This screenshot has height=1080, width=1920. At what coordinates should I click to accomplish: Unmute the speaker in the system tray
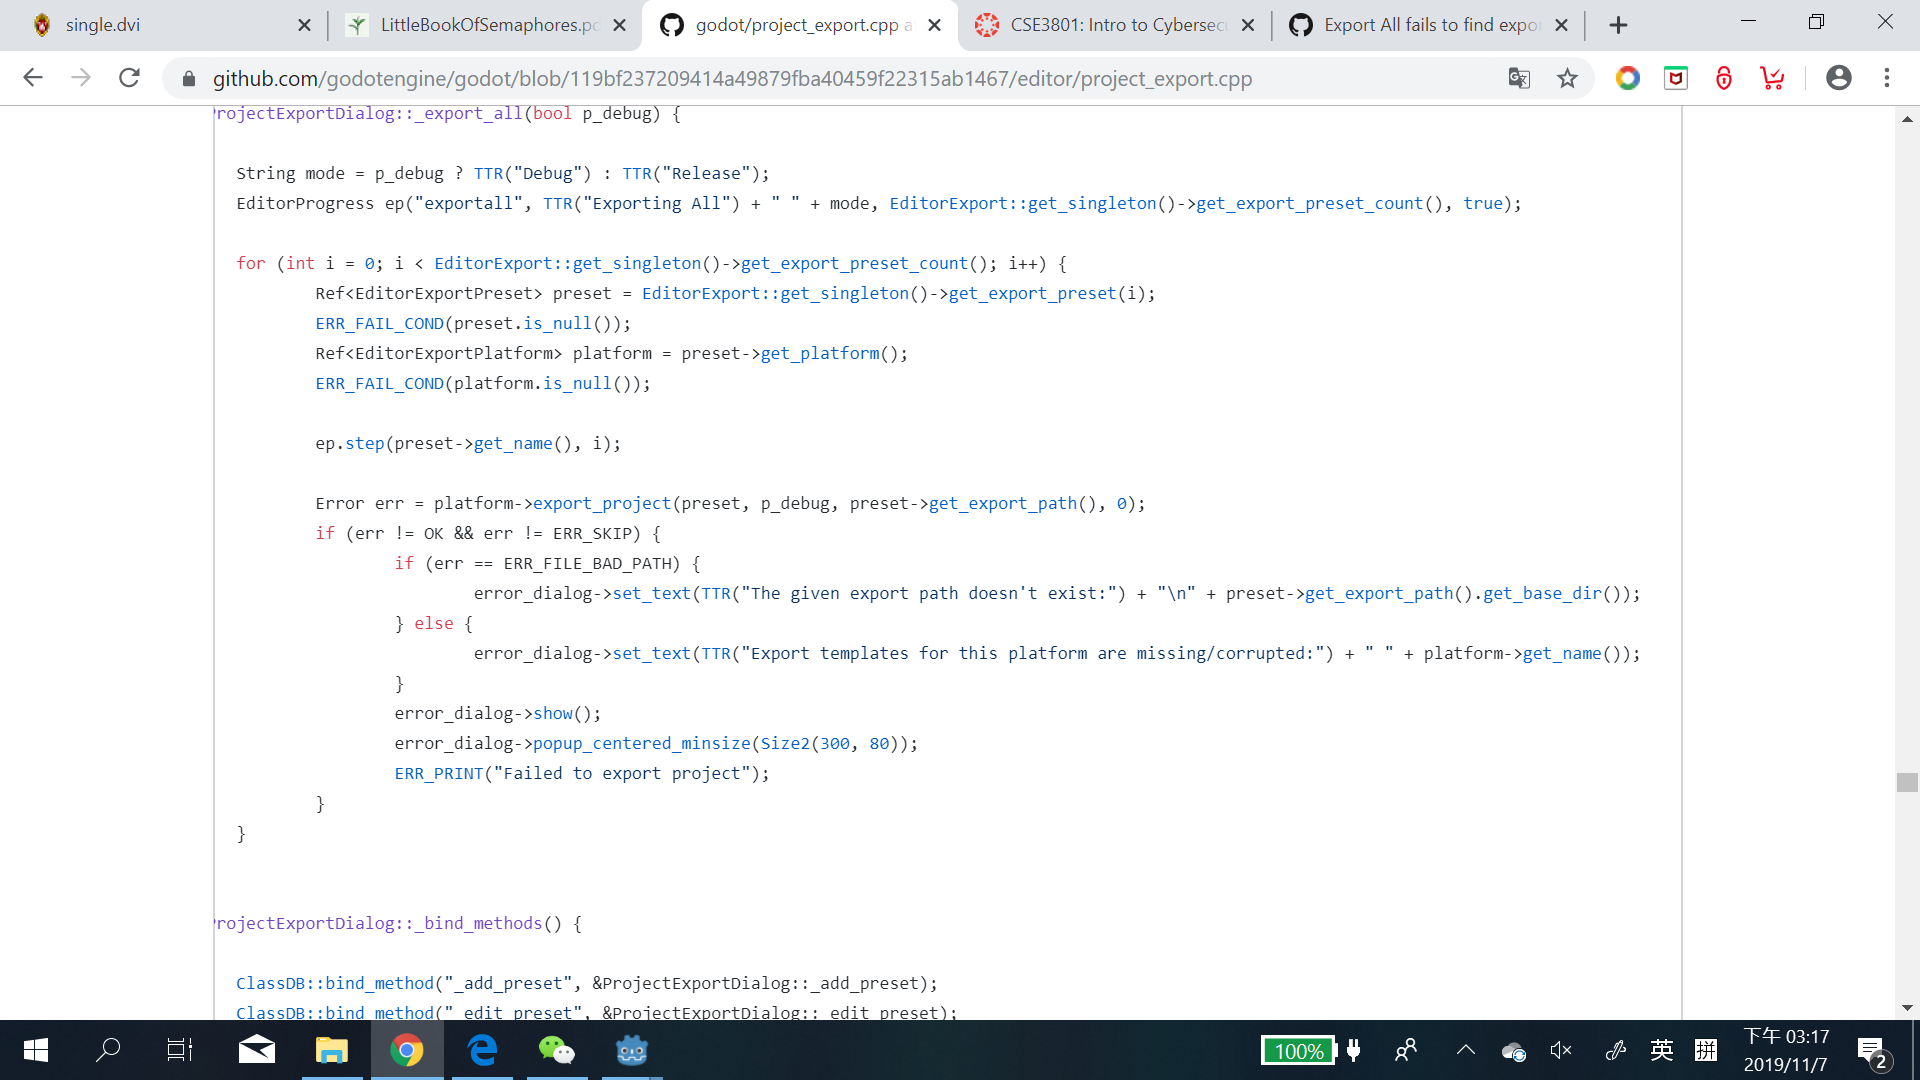click(x=1561, y=1050)
